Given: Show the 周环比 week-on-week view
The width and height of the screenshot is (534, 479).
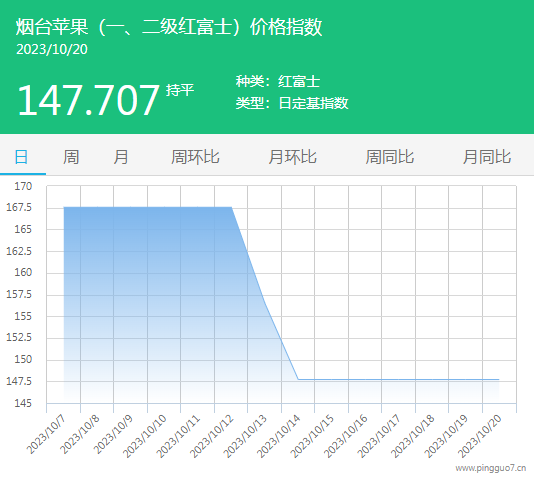Looking at the screenshot, I should [x=195, y=157].
